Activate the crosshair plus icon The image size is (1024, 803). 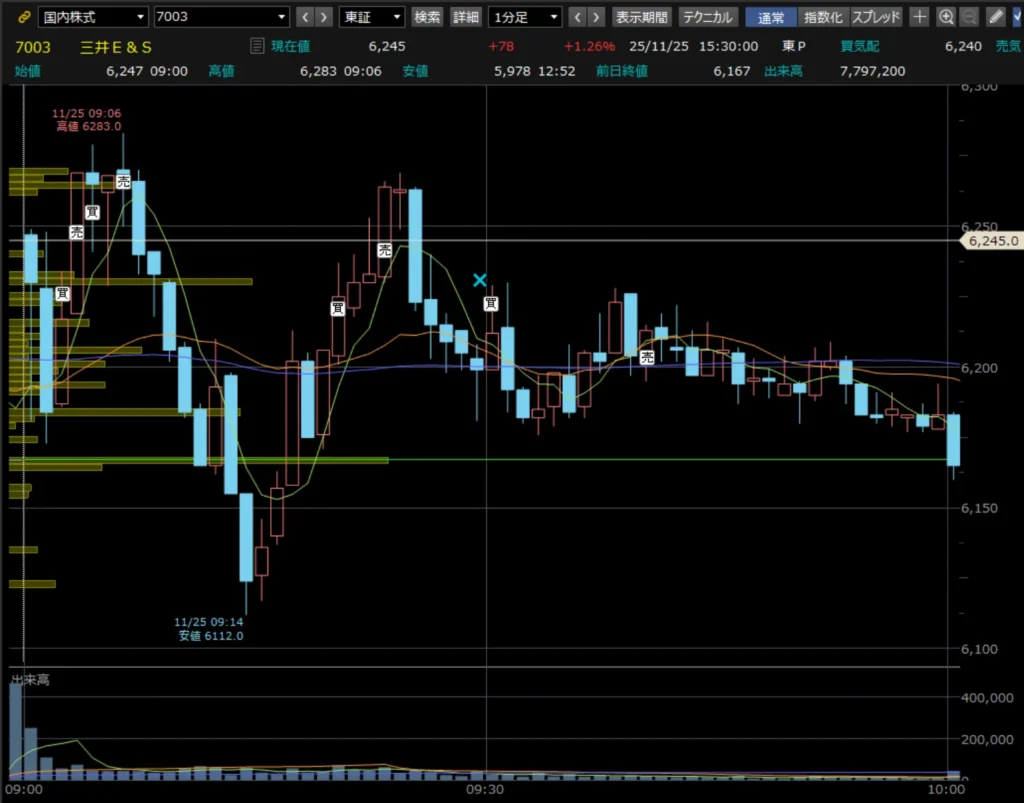[x=921, y=17]
